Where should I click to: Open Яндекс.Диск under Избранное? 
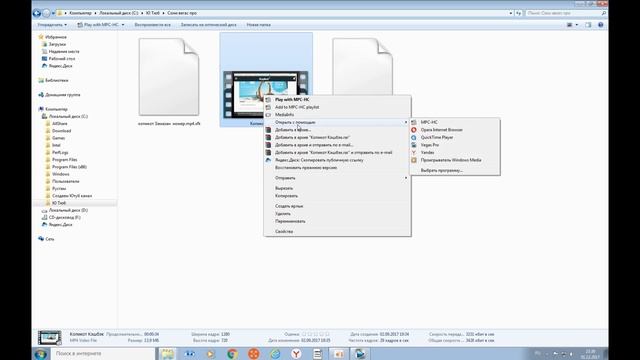click(60, 66)
